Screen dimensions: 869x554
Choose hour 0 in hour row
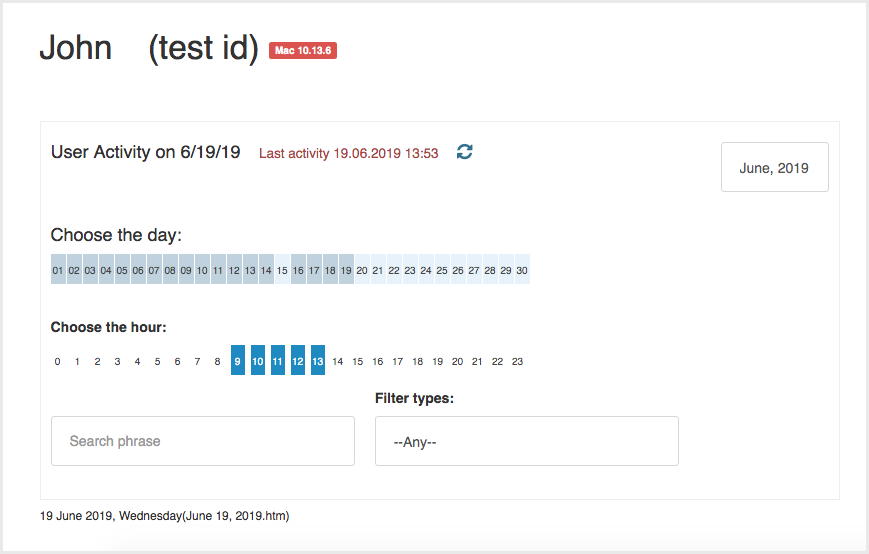(x=57, y=361)
